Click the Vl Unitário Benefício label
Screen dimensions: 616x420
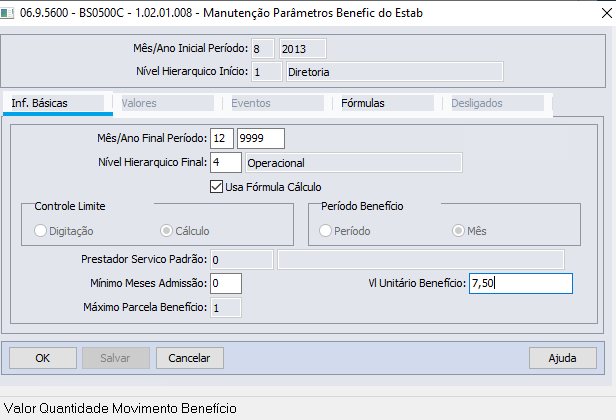tap(417, 283)
